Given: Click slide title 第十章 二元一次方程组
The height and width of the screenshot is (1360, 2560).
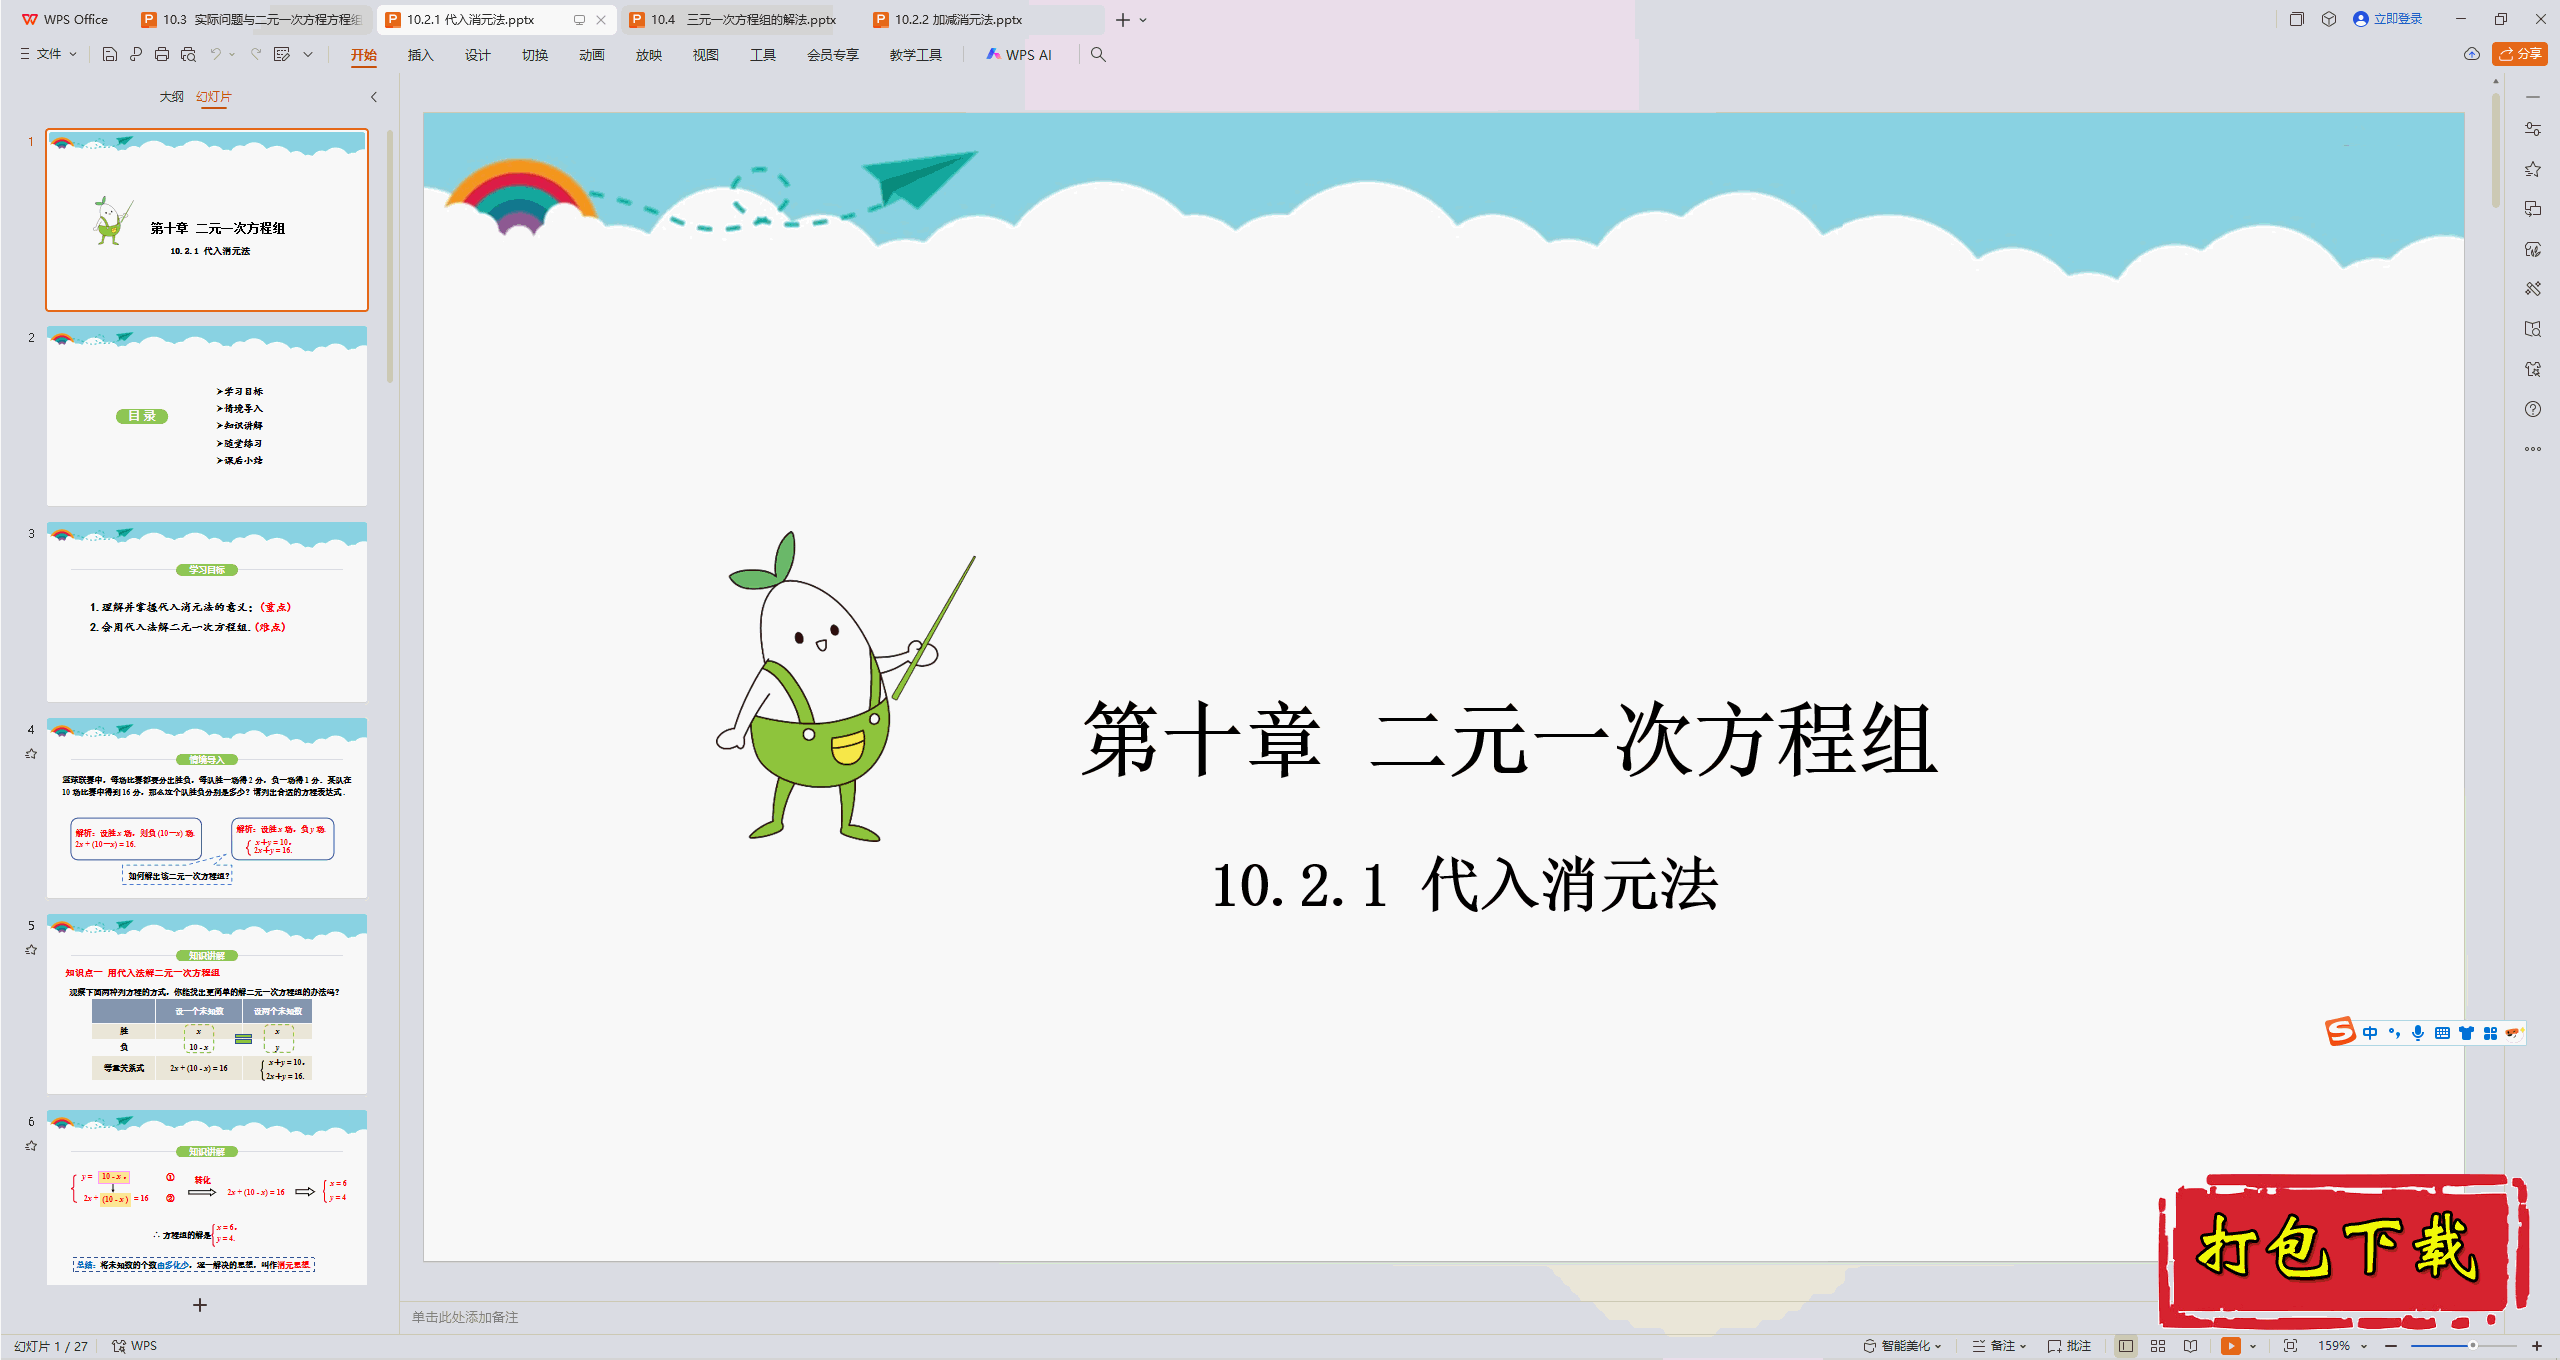Looking at the screenshot, I should [x=1510, y=740].
